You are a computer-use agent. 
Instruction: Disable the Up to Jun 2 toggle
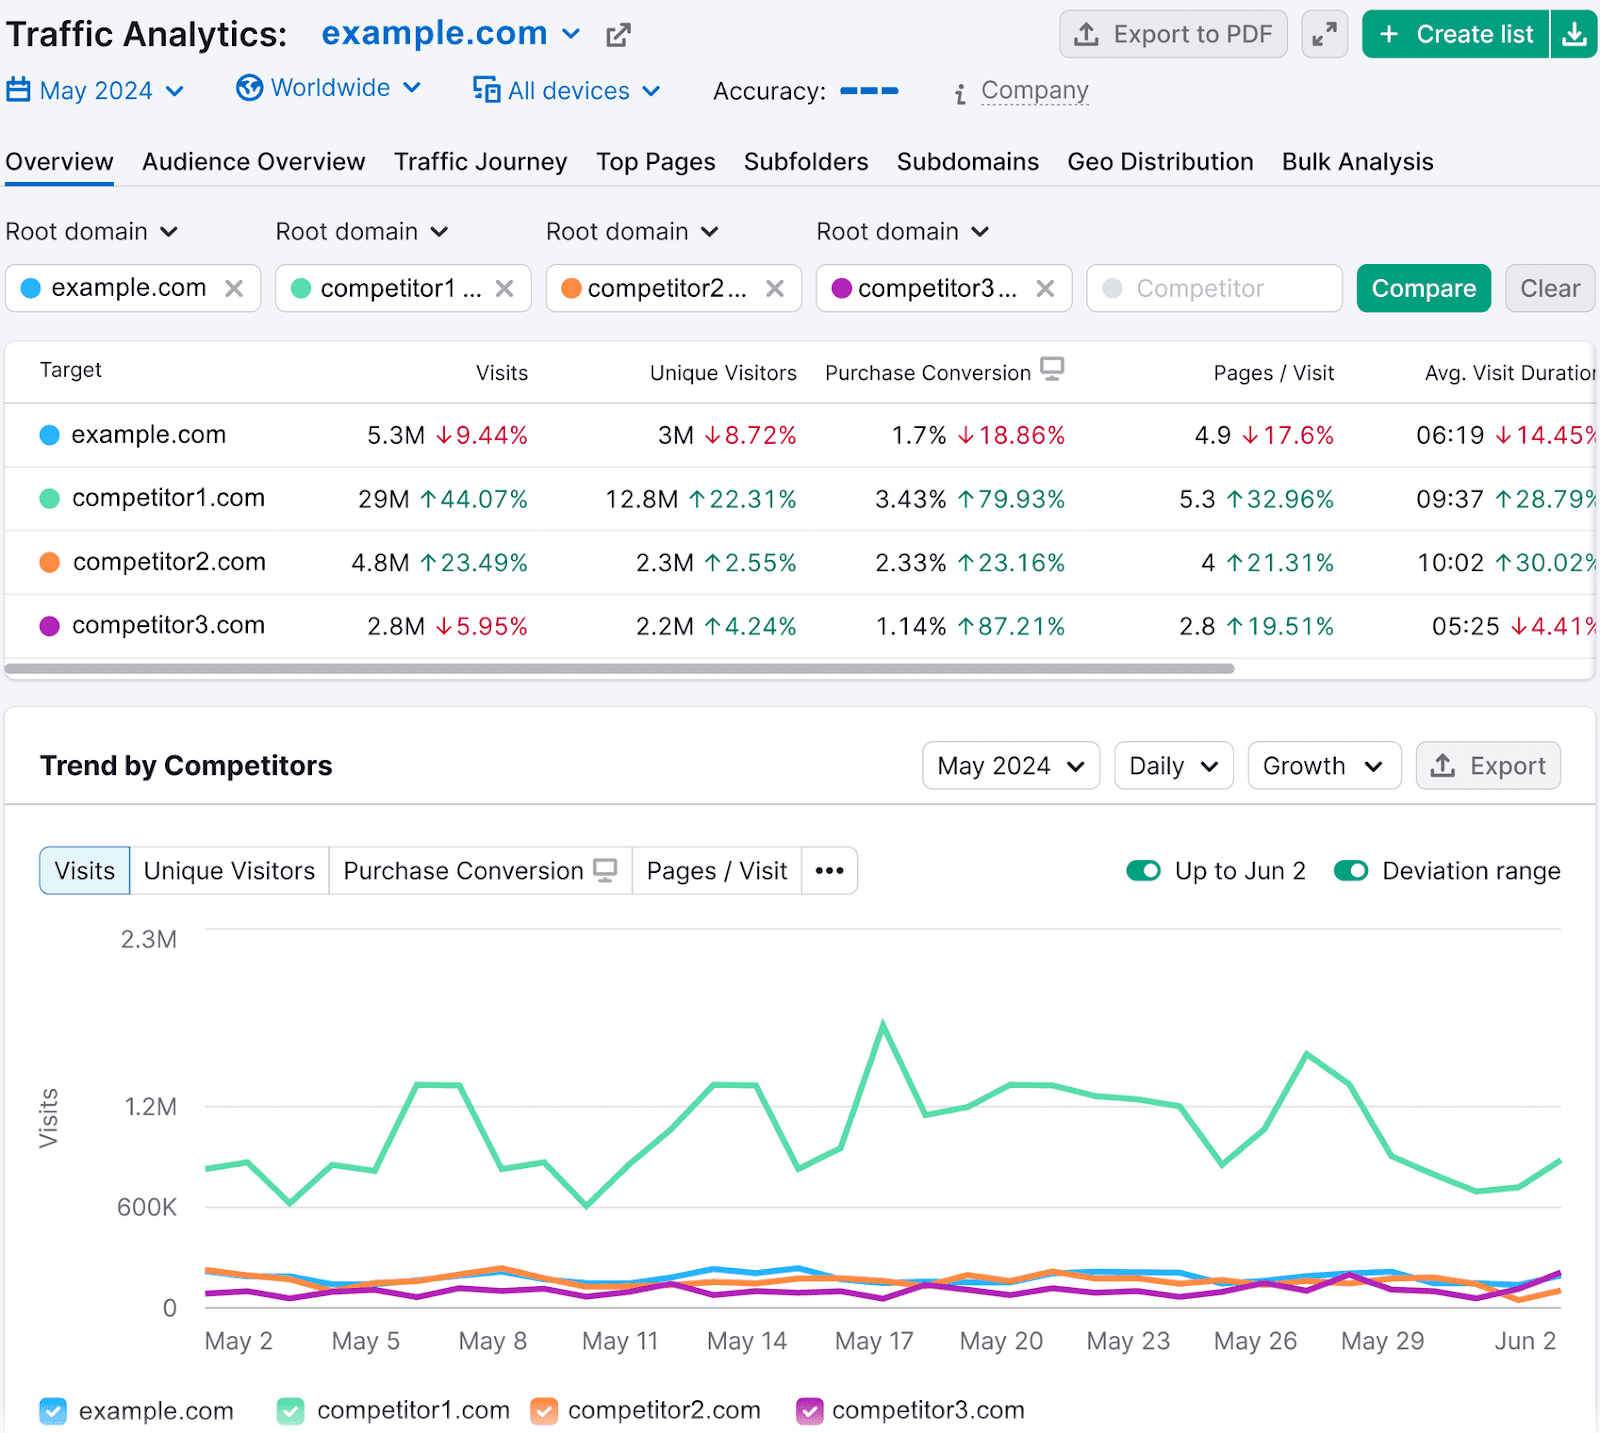(1144, 870)
